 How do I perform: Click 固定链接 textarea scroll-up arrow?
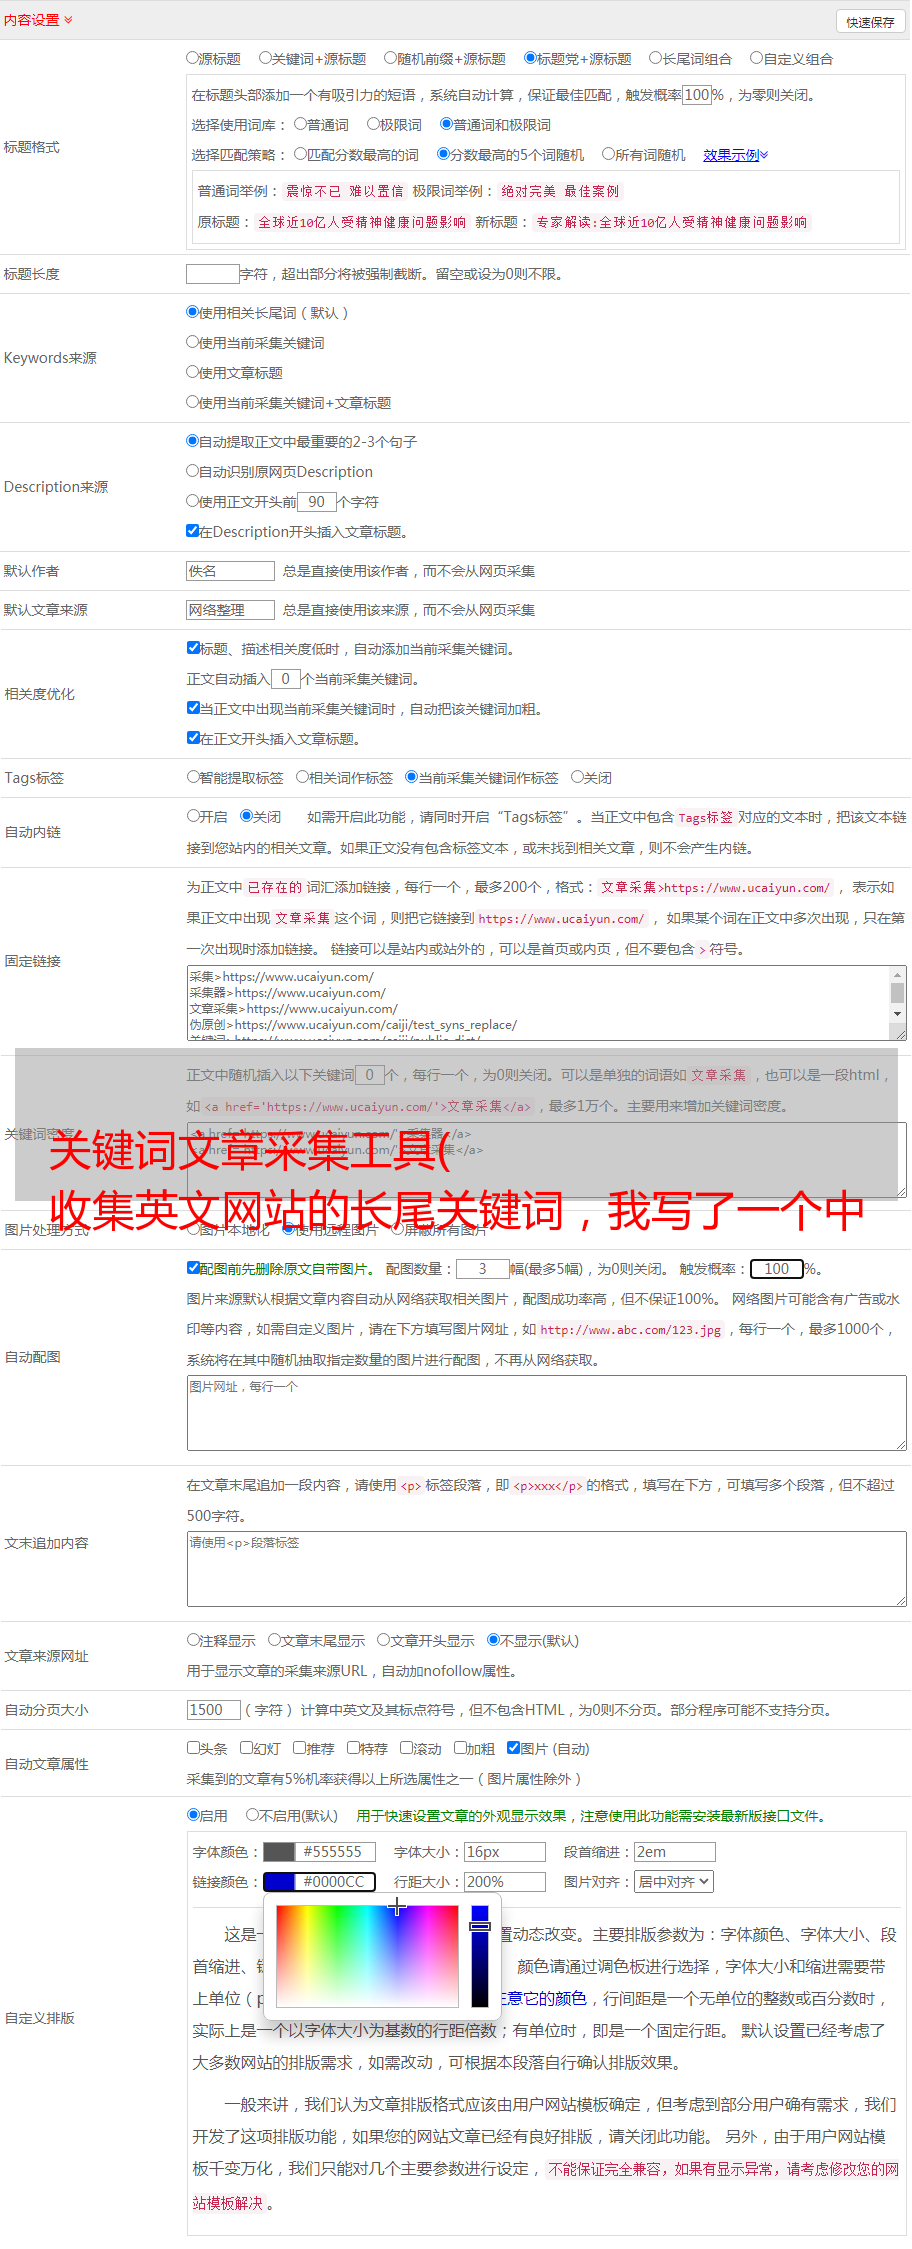tap(897, 974)
